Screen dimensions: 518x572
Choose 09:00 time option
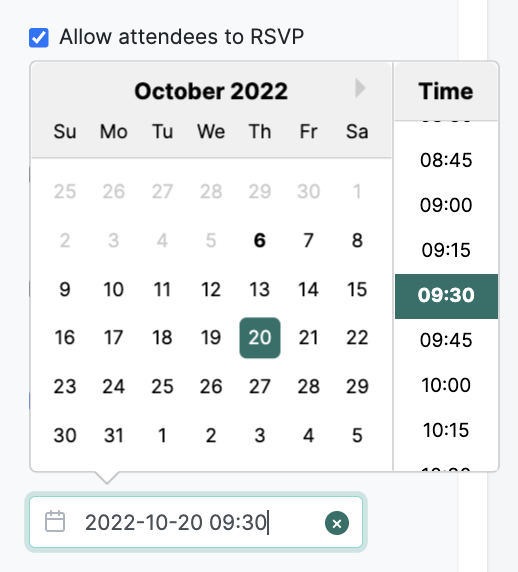pos(446,205)
